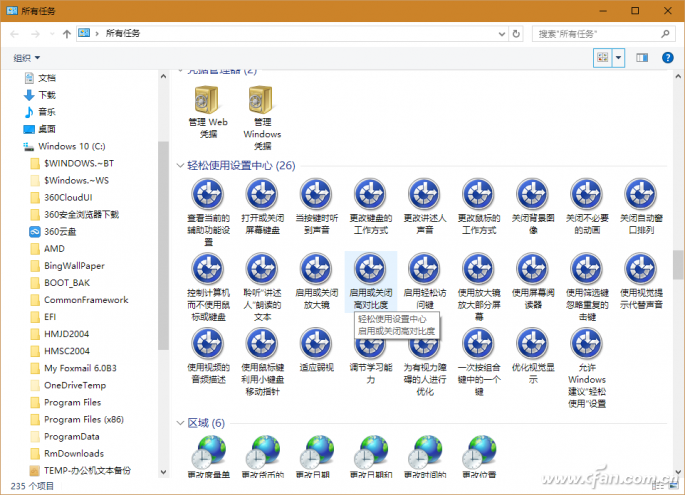Select the 下载 folder in sidebar

(47, 94)
